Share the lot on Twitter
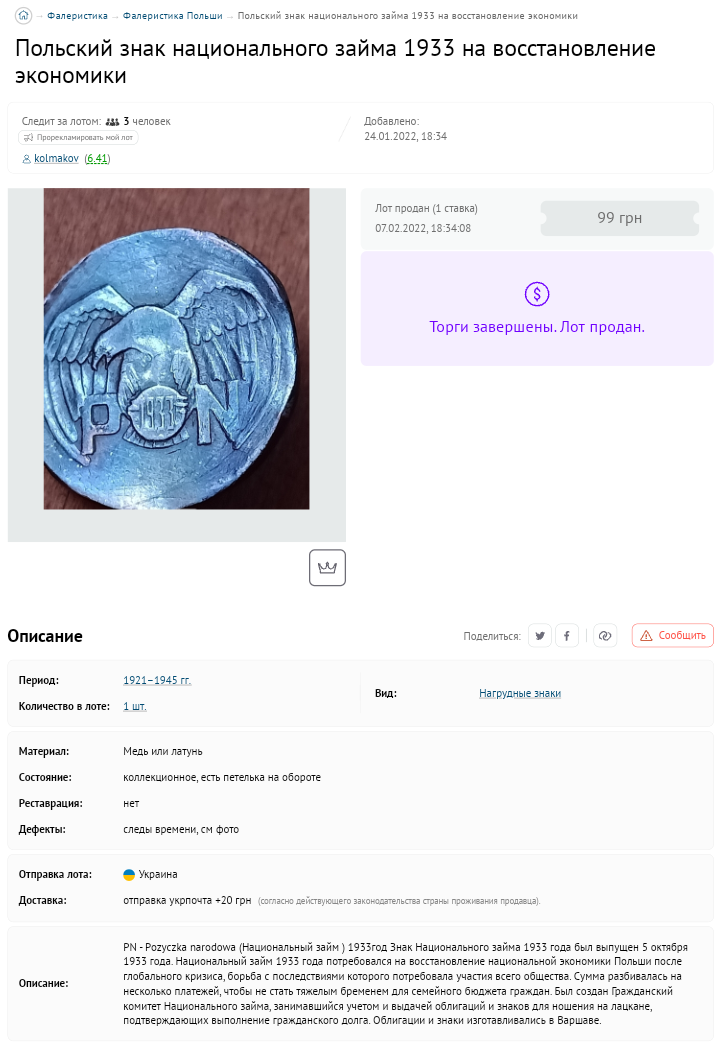 540,635
